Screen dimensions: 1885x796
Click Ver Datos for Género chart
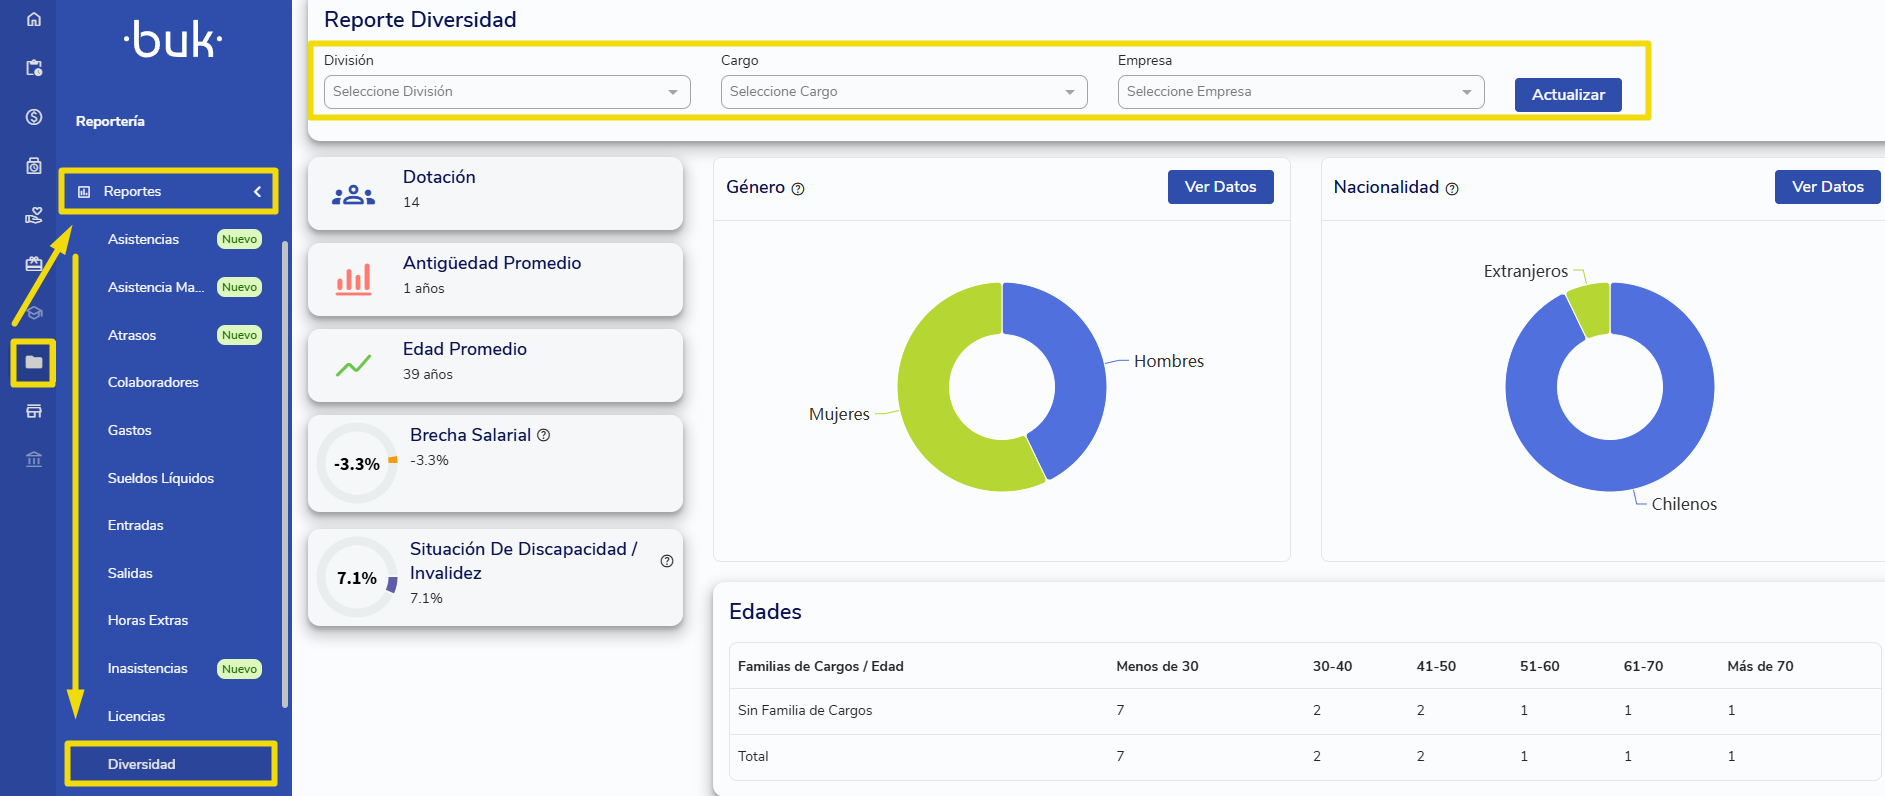pyautogui.click(x=1220, y=187)
